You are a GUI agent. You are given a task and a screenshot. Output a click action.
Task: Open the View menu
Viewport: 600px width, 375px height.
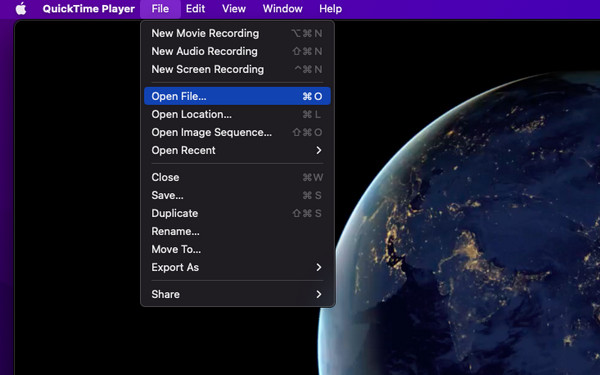[x=233, y=8]
